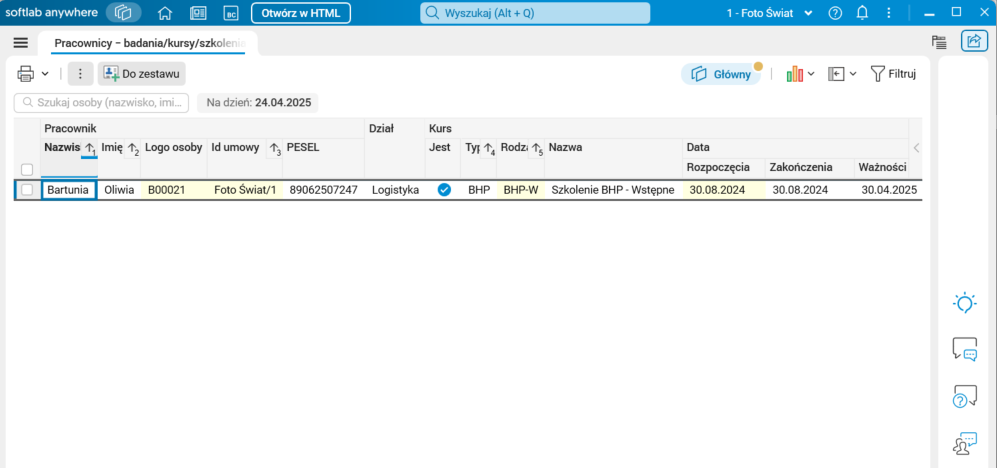Sort by Rodzaj column arrow 5
This screenshot has width=997, height=468.
tap(537, 149)
